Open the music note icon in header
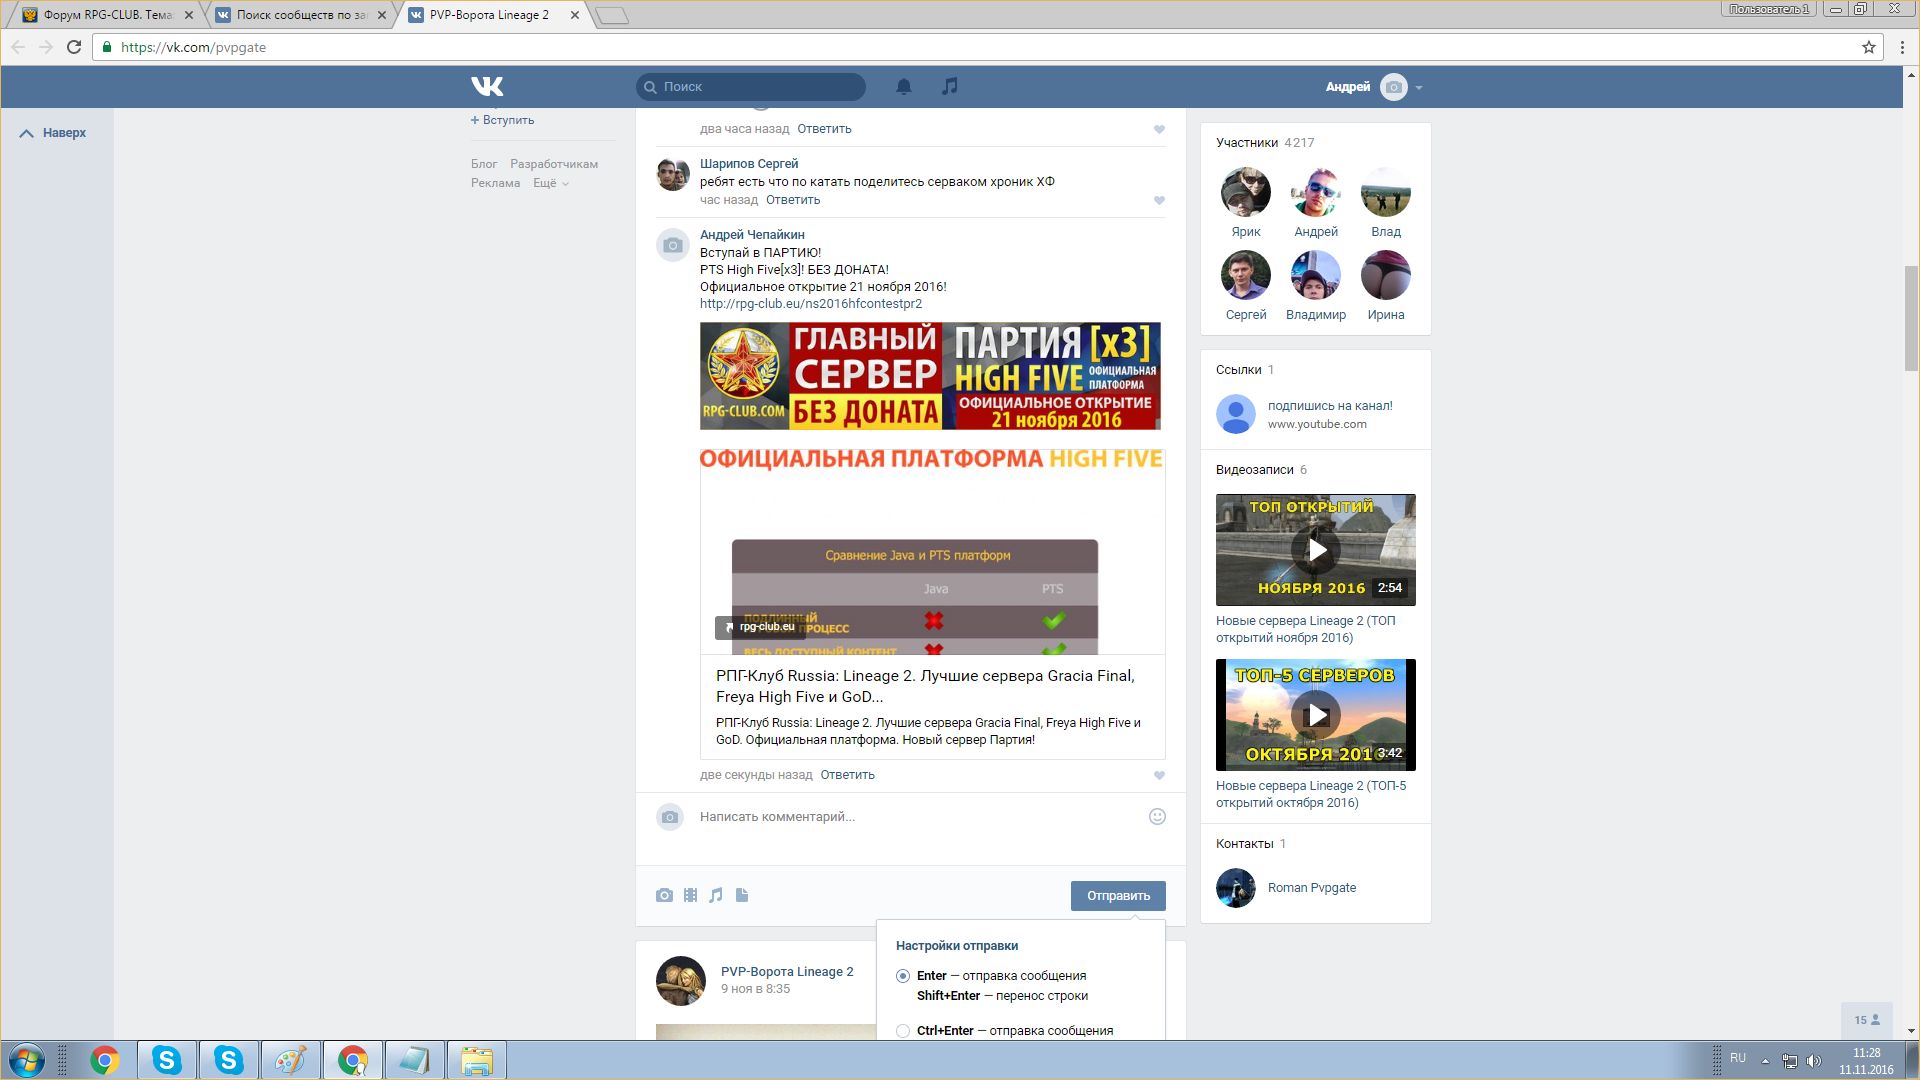Screen dimensions: 1920x1080 (x=949, y=86)
